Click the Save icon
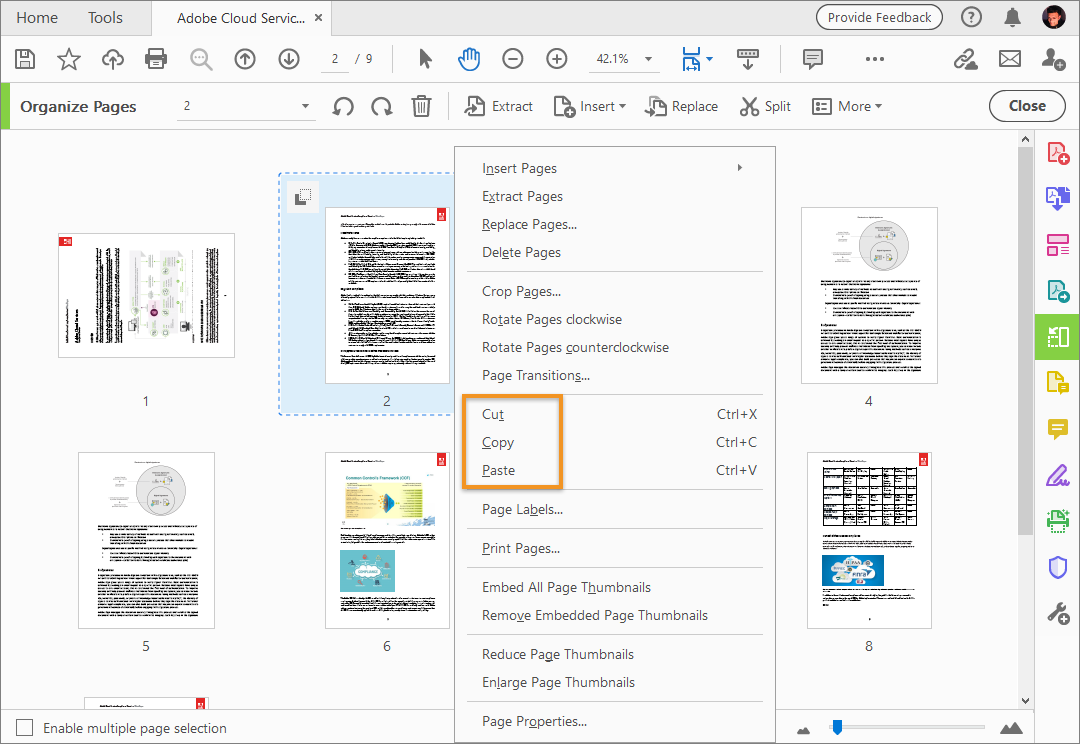Image resolution: width=1080 pixels, height=744 pixels. click(x=25, y=59)
